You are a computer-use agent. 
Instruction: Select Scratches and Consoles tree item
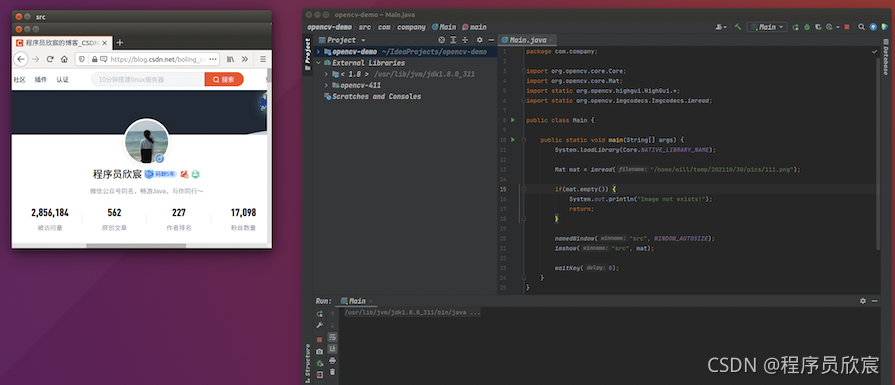pos(372,96)
